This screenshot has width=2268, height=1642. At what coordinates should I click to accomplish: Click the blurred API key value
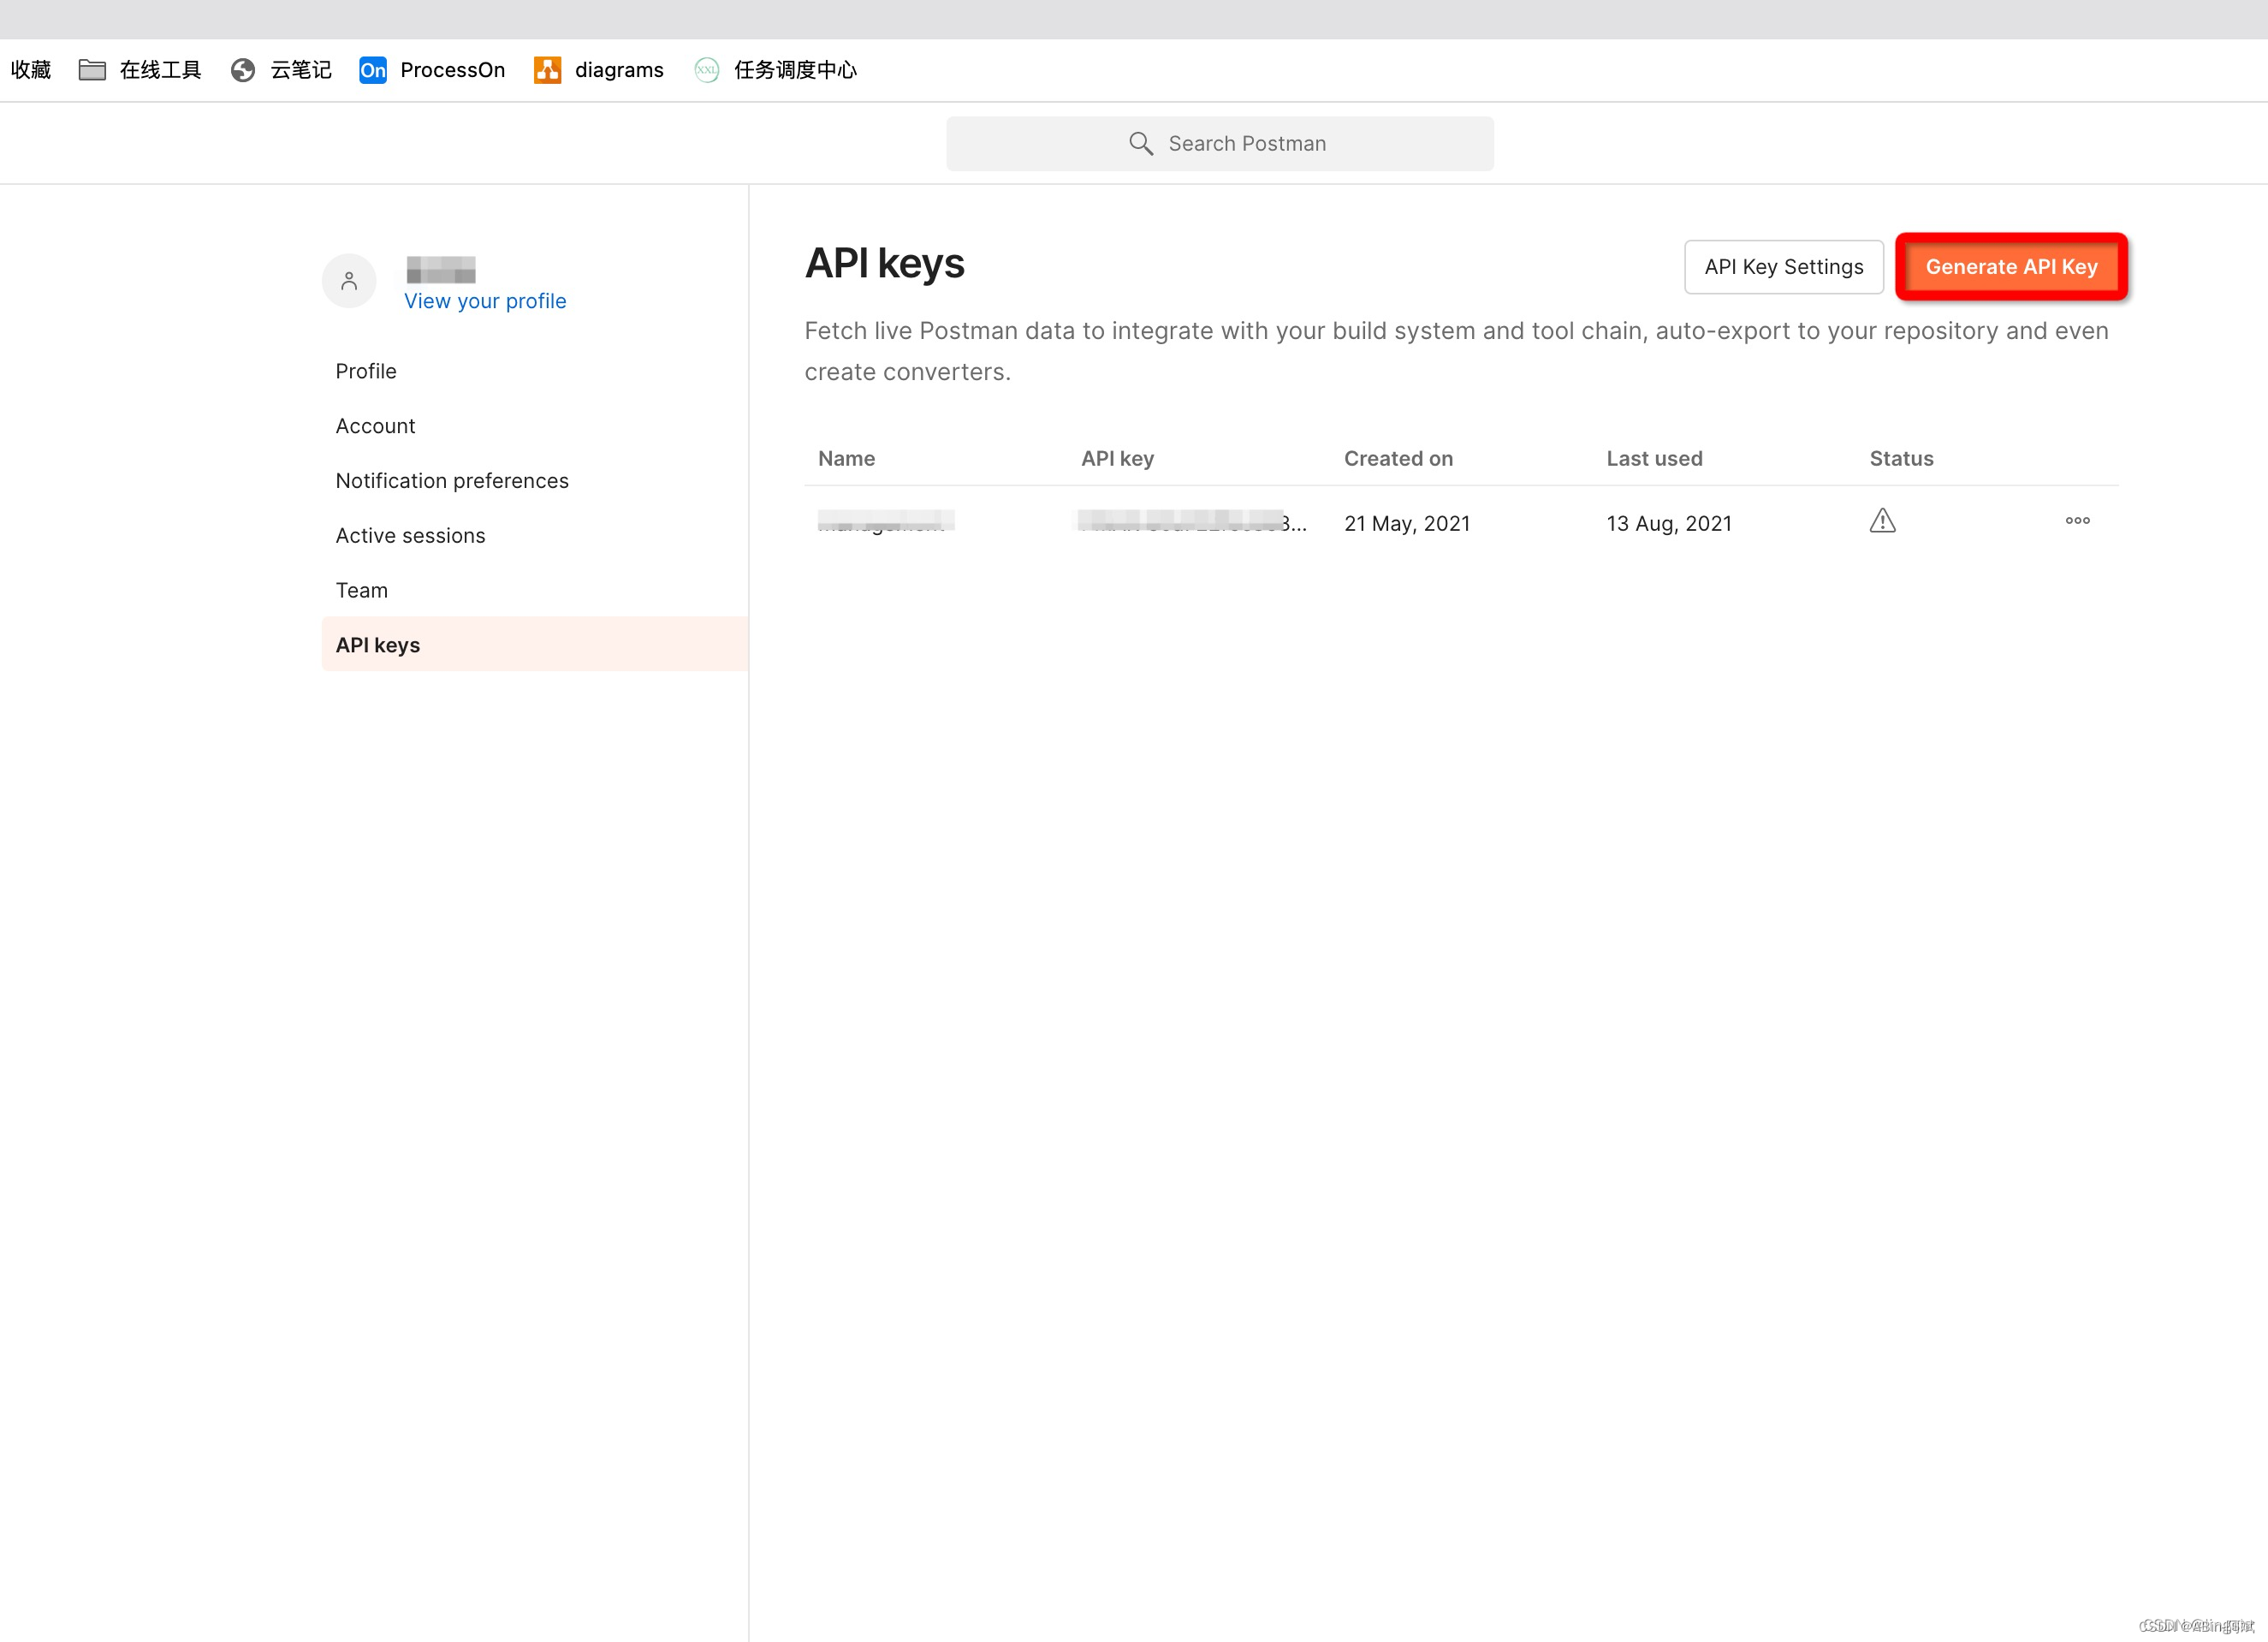click(1190, 522)
